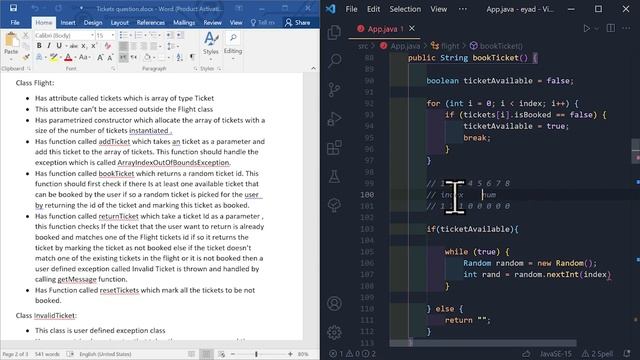Zoom in Word with the plus button
Image resolution: width=640 pixels, height=360 pixels.
[x=290, y=354]
